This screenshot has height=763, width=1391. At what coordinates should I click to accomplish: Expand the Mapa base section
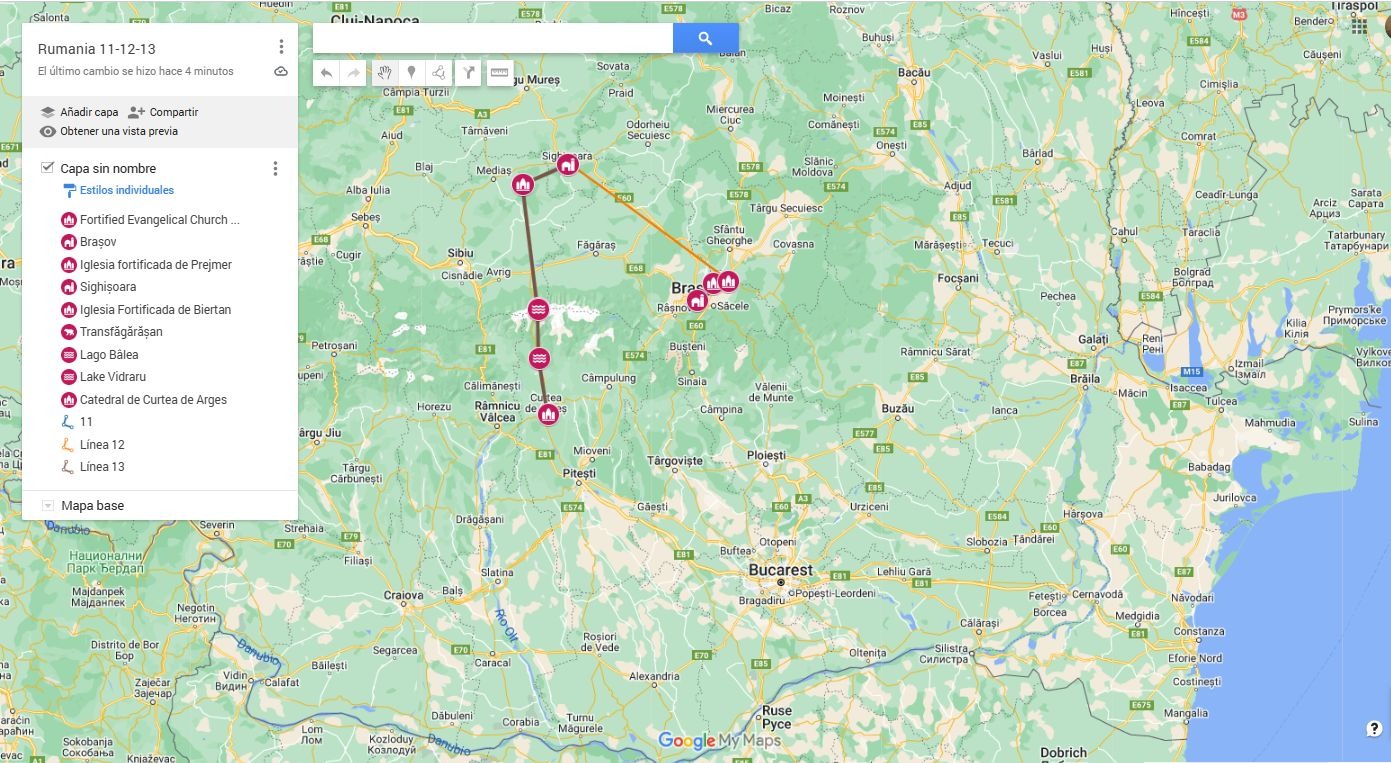click(x=47, y=506)
